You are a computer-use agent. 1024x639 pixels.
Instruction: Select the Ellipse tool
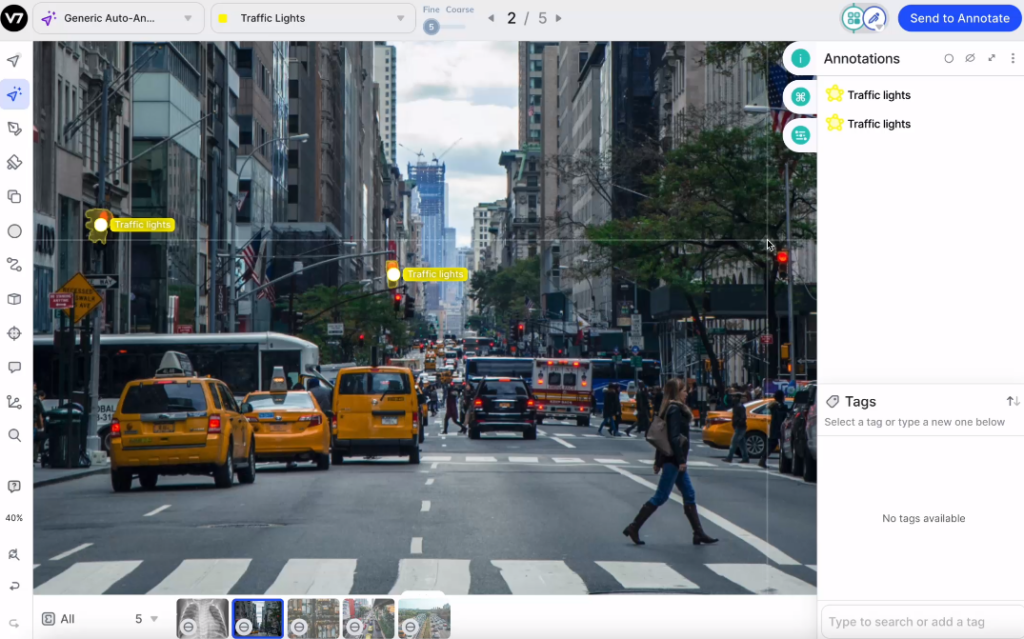14,231
